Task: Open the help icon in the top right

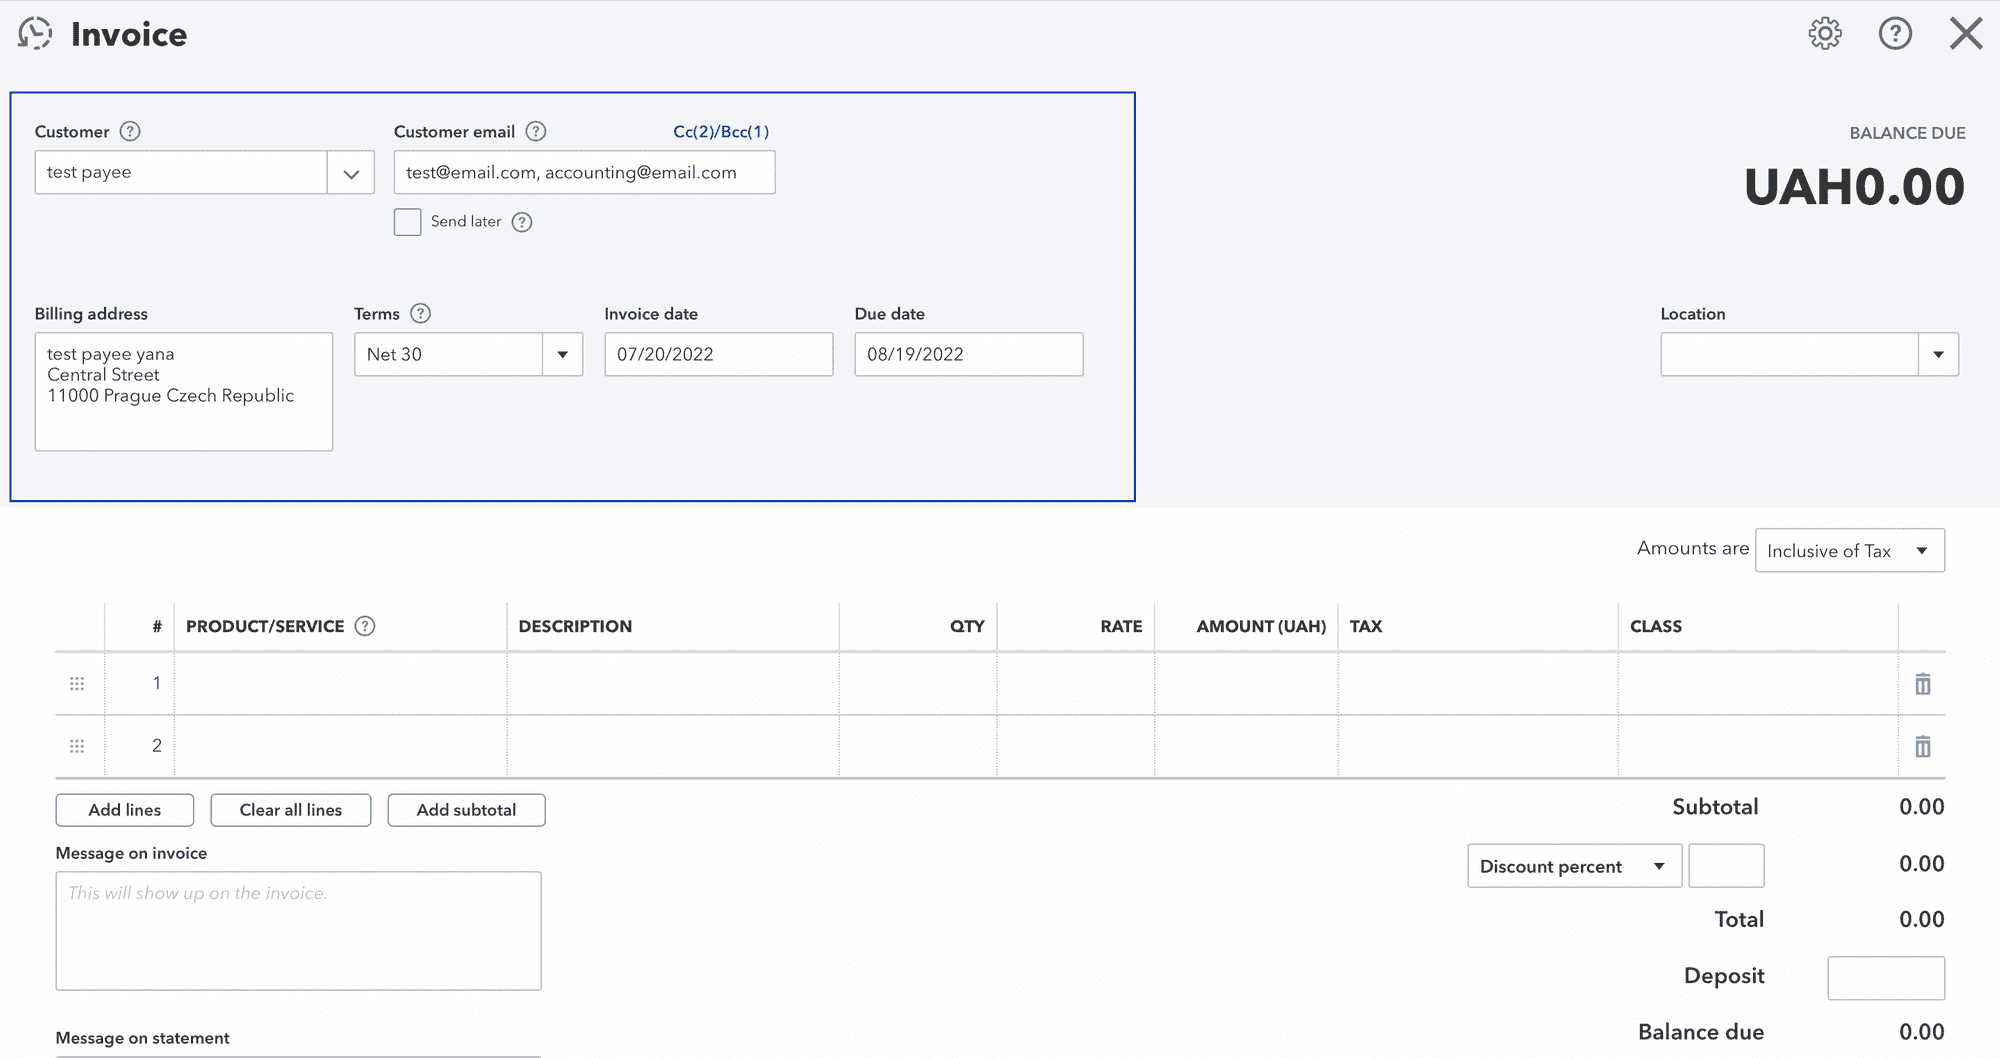Action: point(1895,33)
